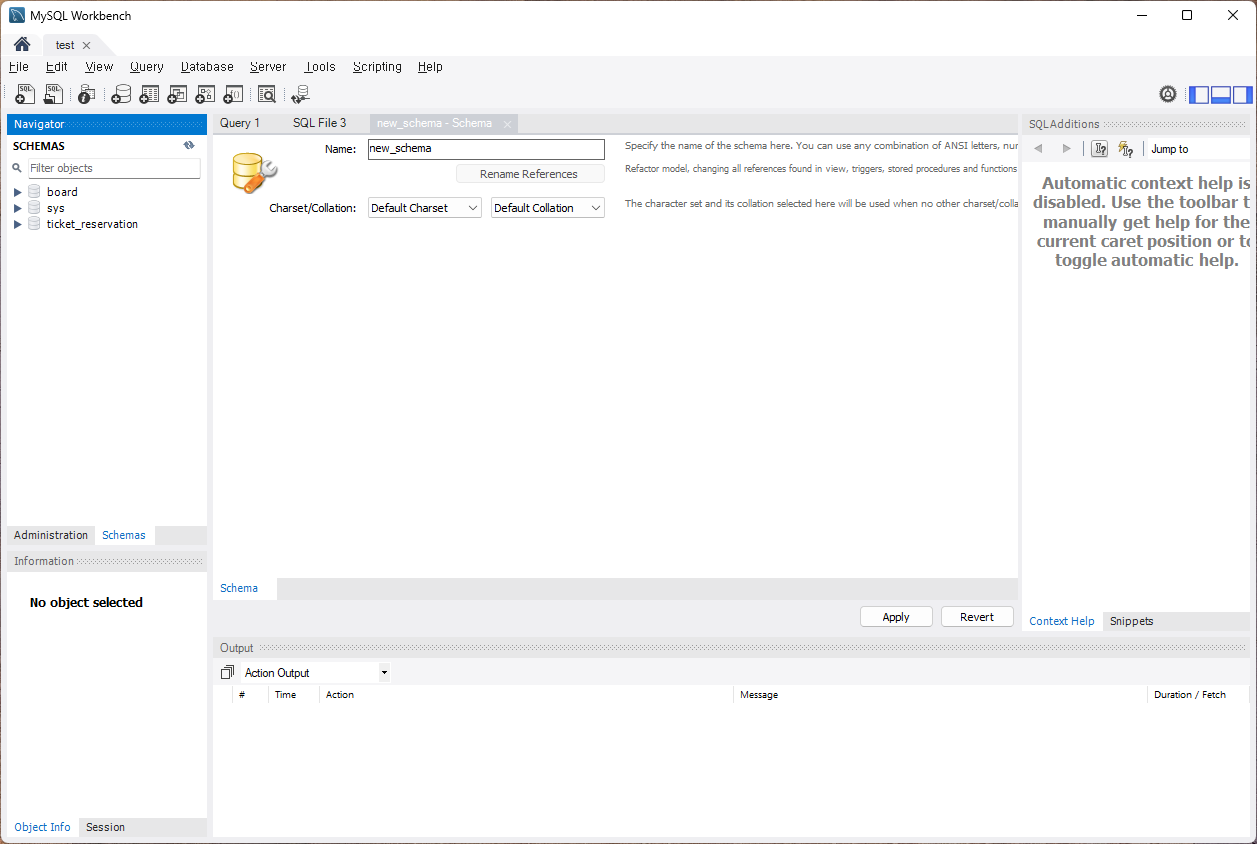Open the Tools menu
The image size is (1257, 844).
(x=321, y=67)
